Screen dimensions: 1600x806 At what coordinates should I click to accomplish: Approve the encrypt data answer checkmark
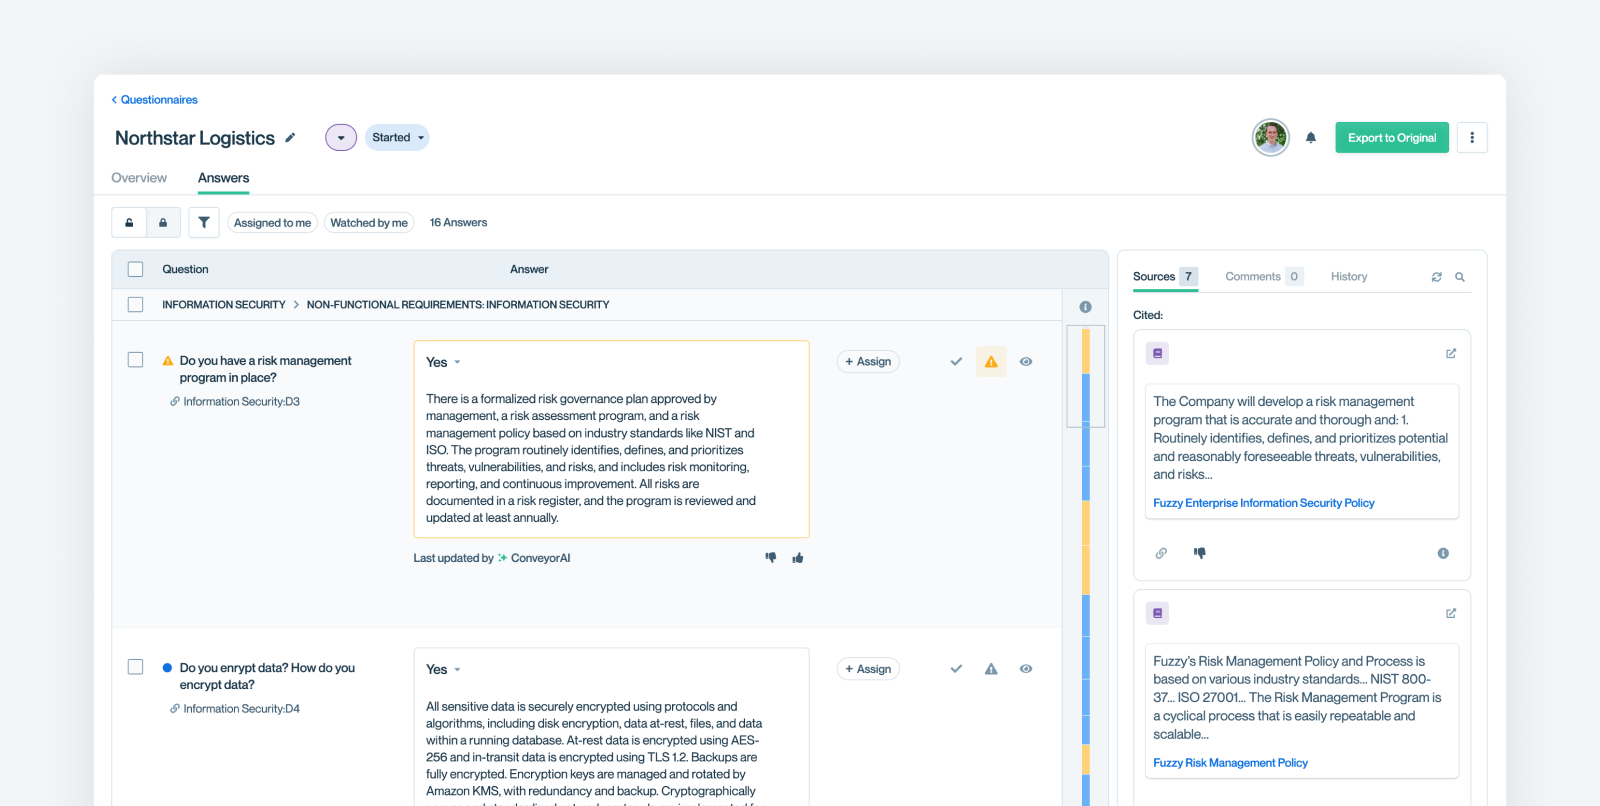pos(956,669)
